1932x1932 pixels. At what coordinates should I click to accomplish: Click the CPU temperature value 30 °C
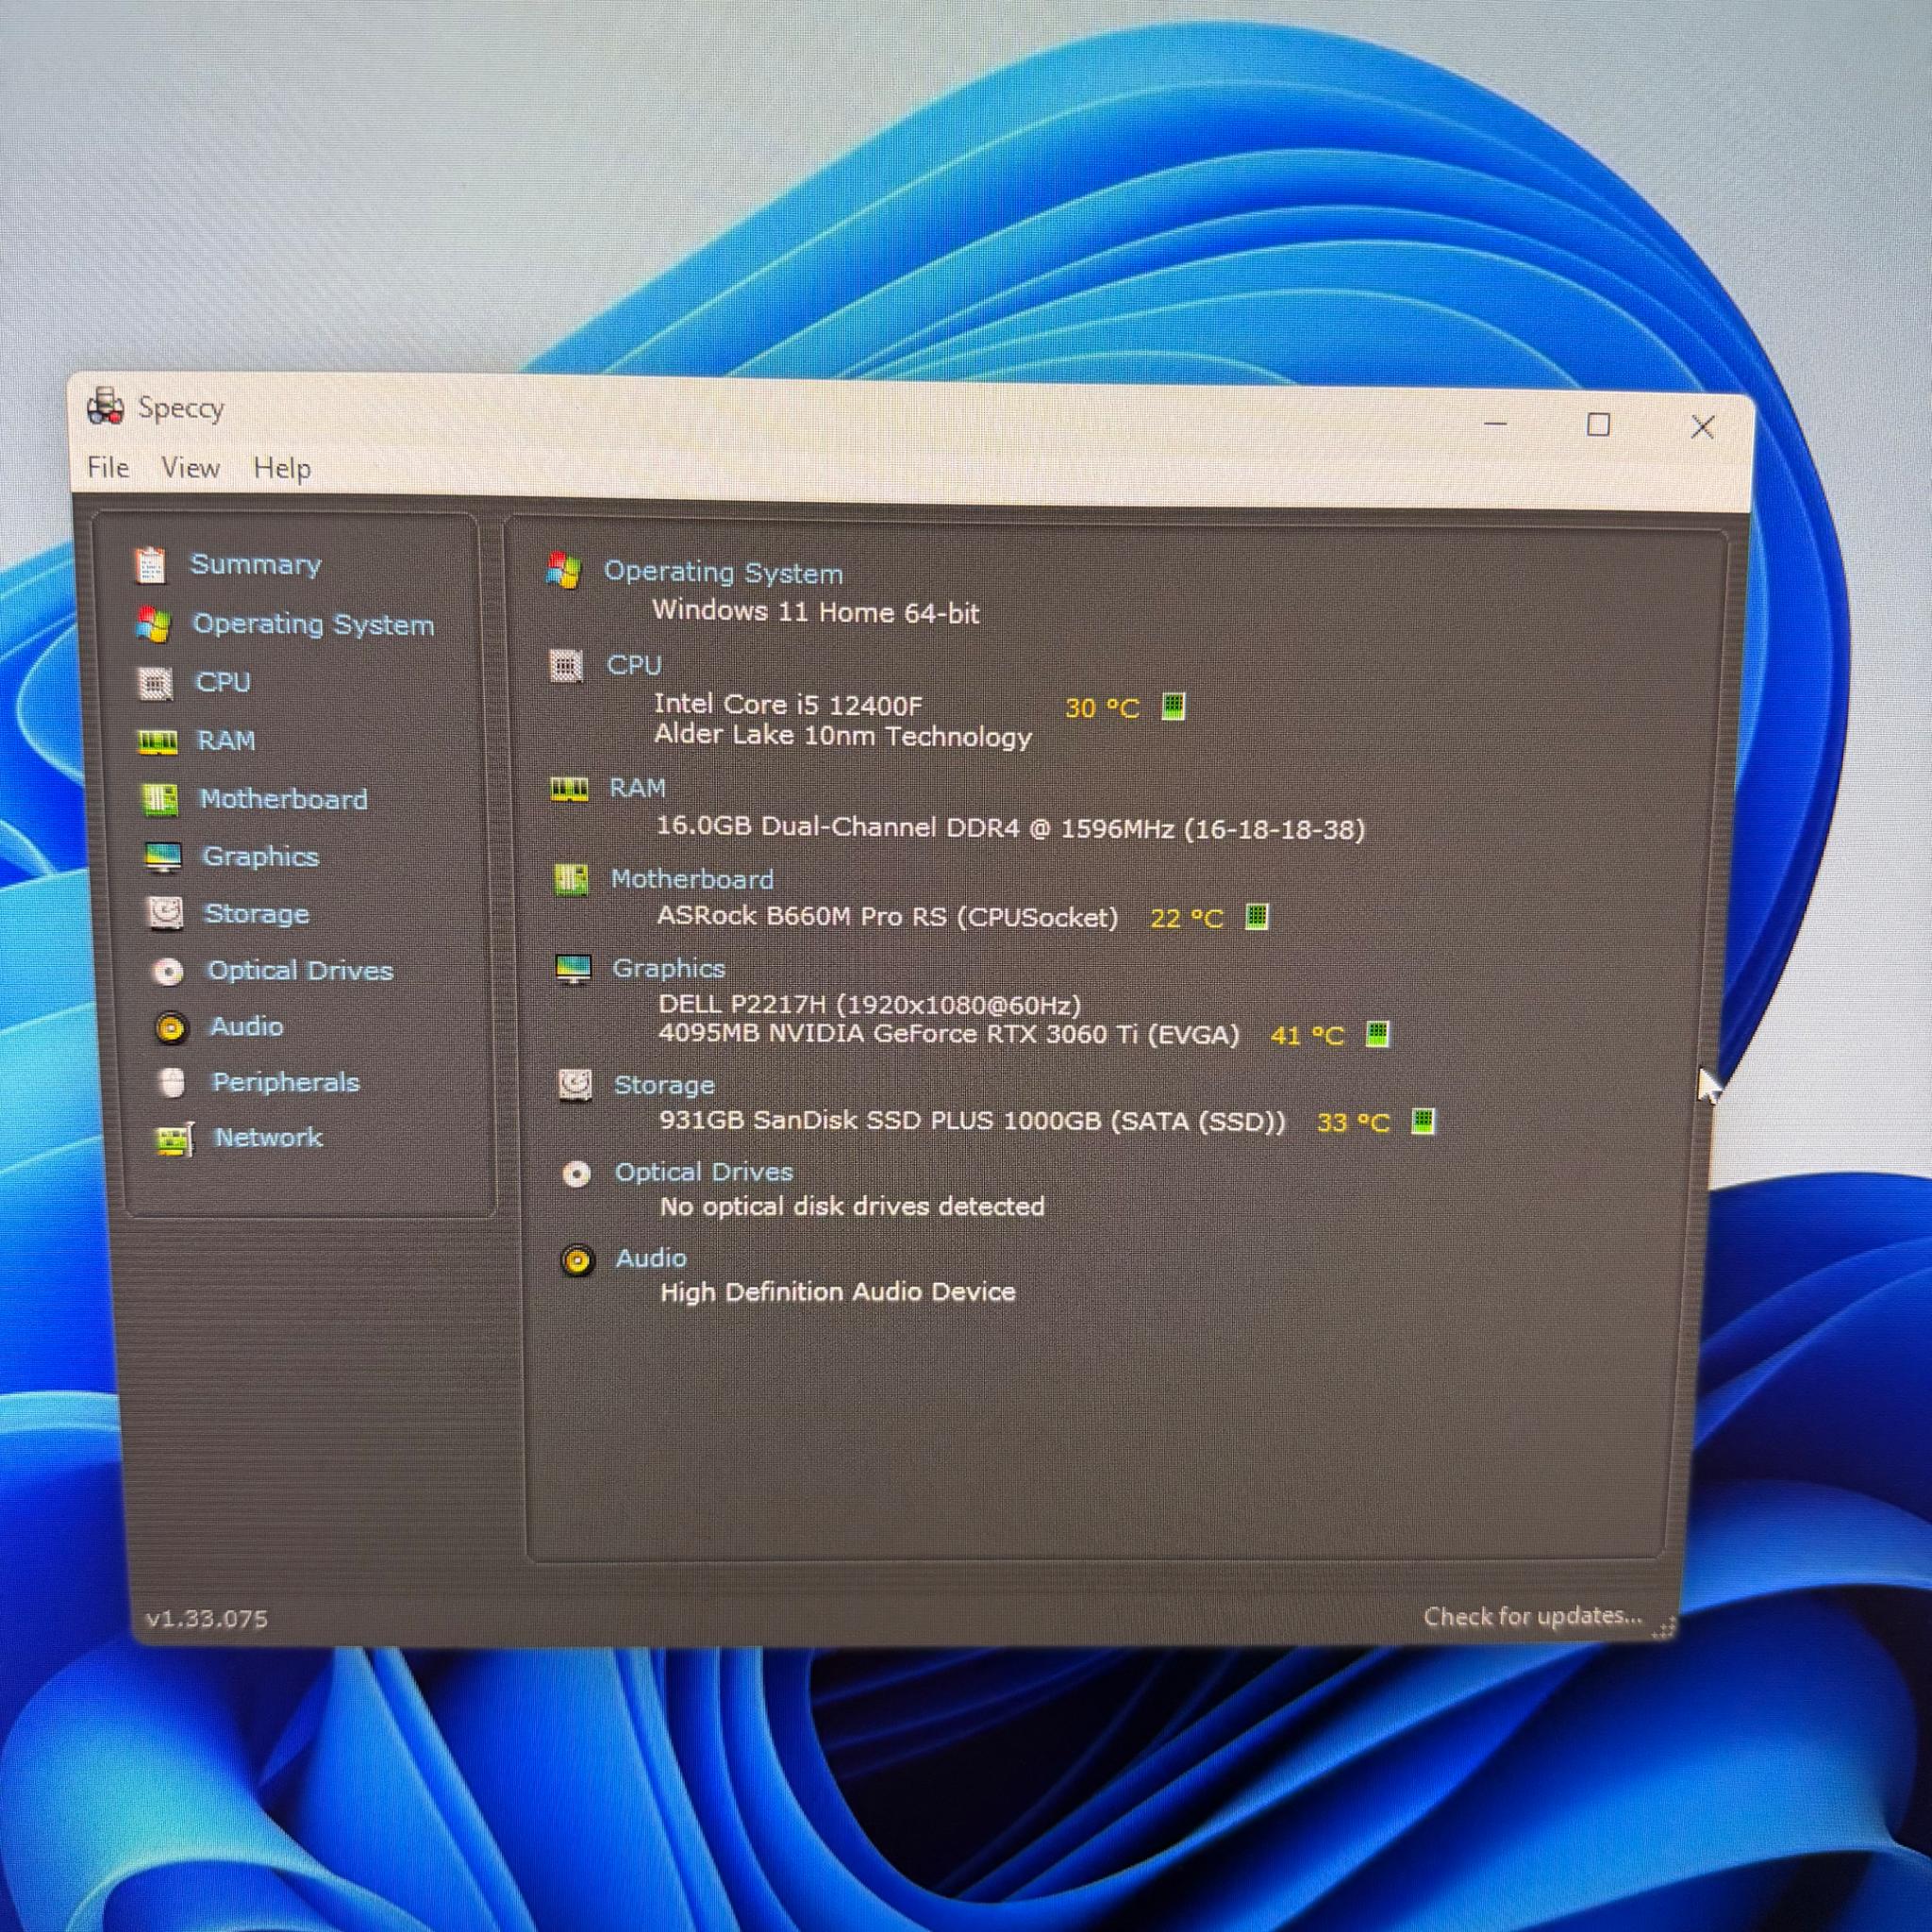[x=1102, y=708]
